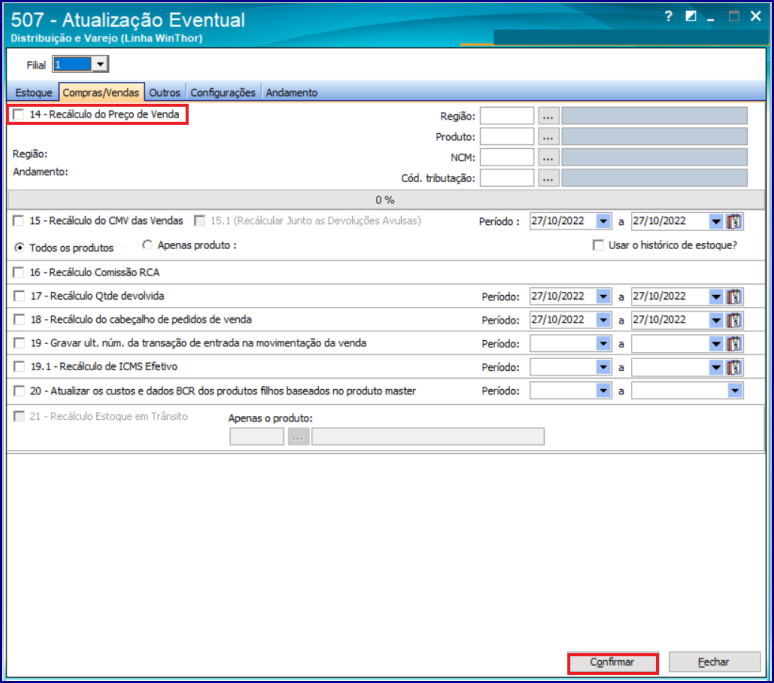Close the Atualização Eventual window

pyautogui.click(x=756, y=16)
